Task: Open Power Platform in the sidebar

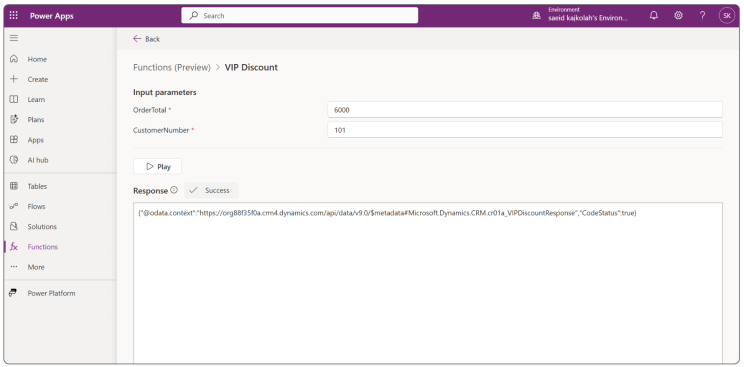Action: 51,293
